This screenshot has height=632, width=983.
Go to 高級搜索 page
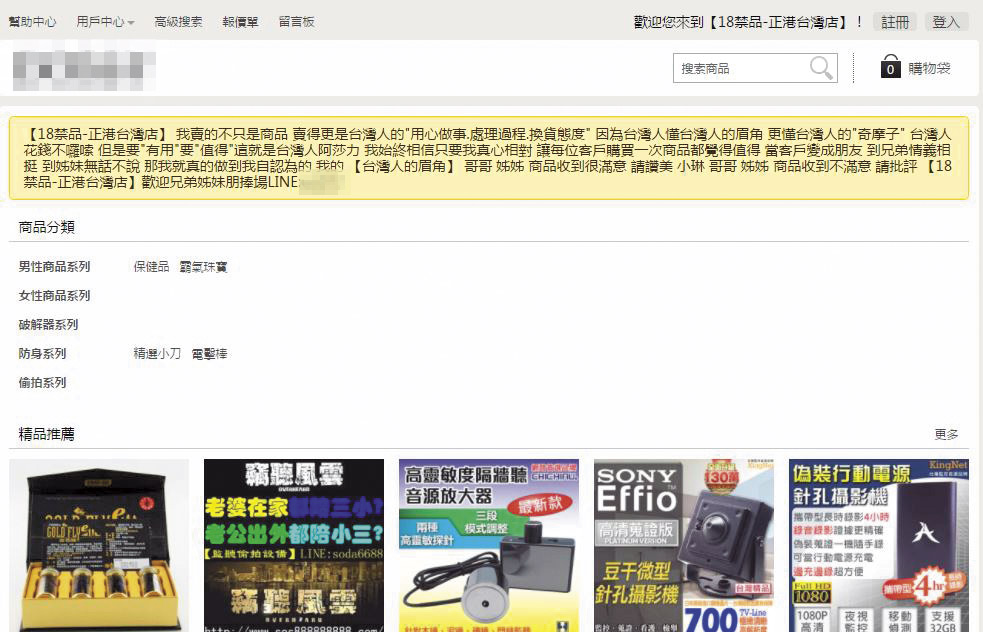[178, 22]
